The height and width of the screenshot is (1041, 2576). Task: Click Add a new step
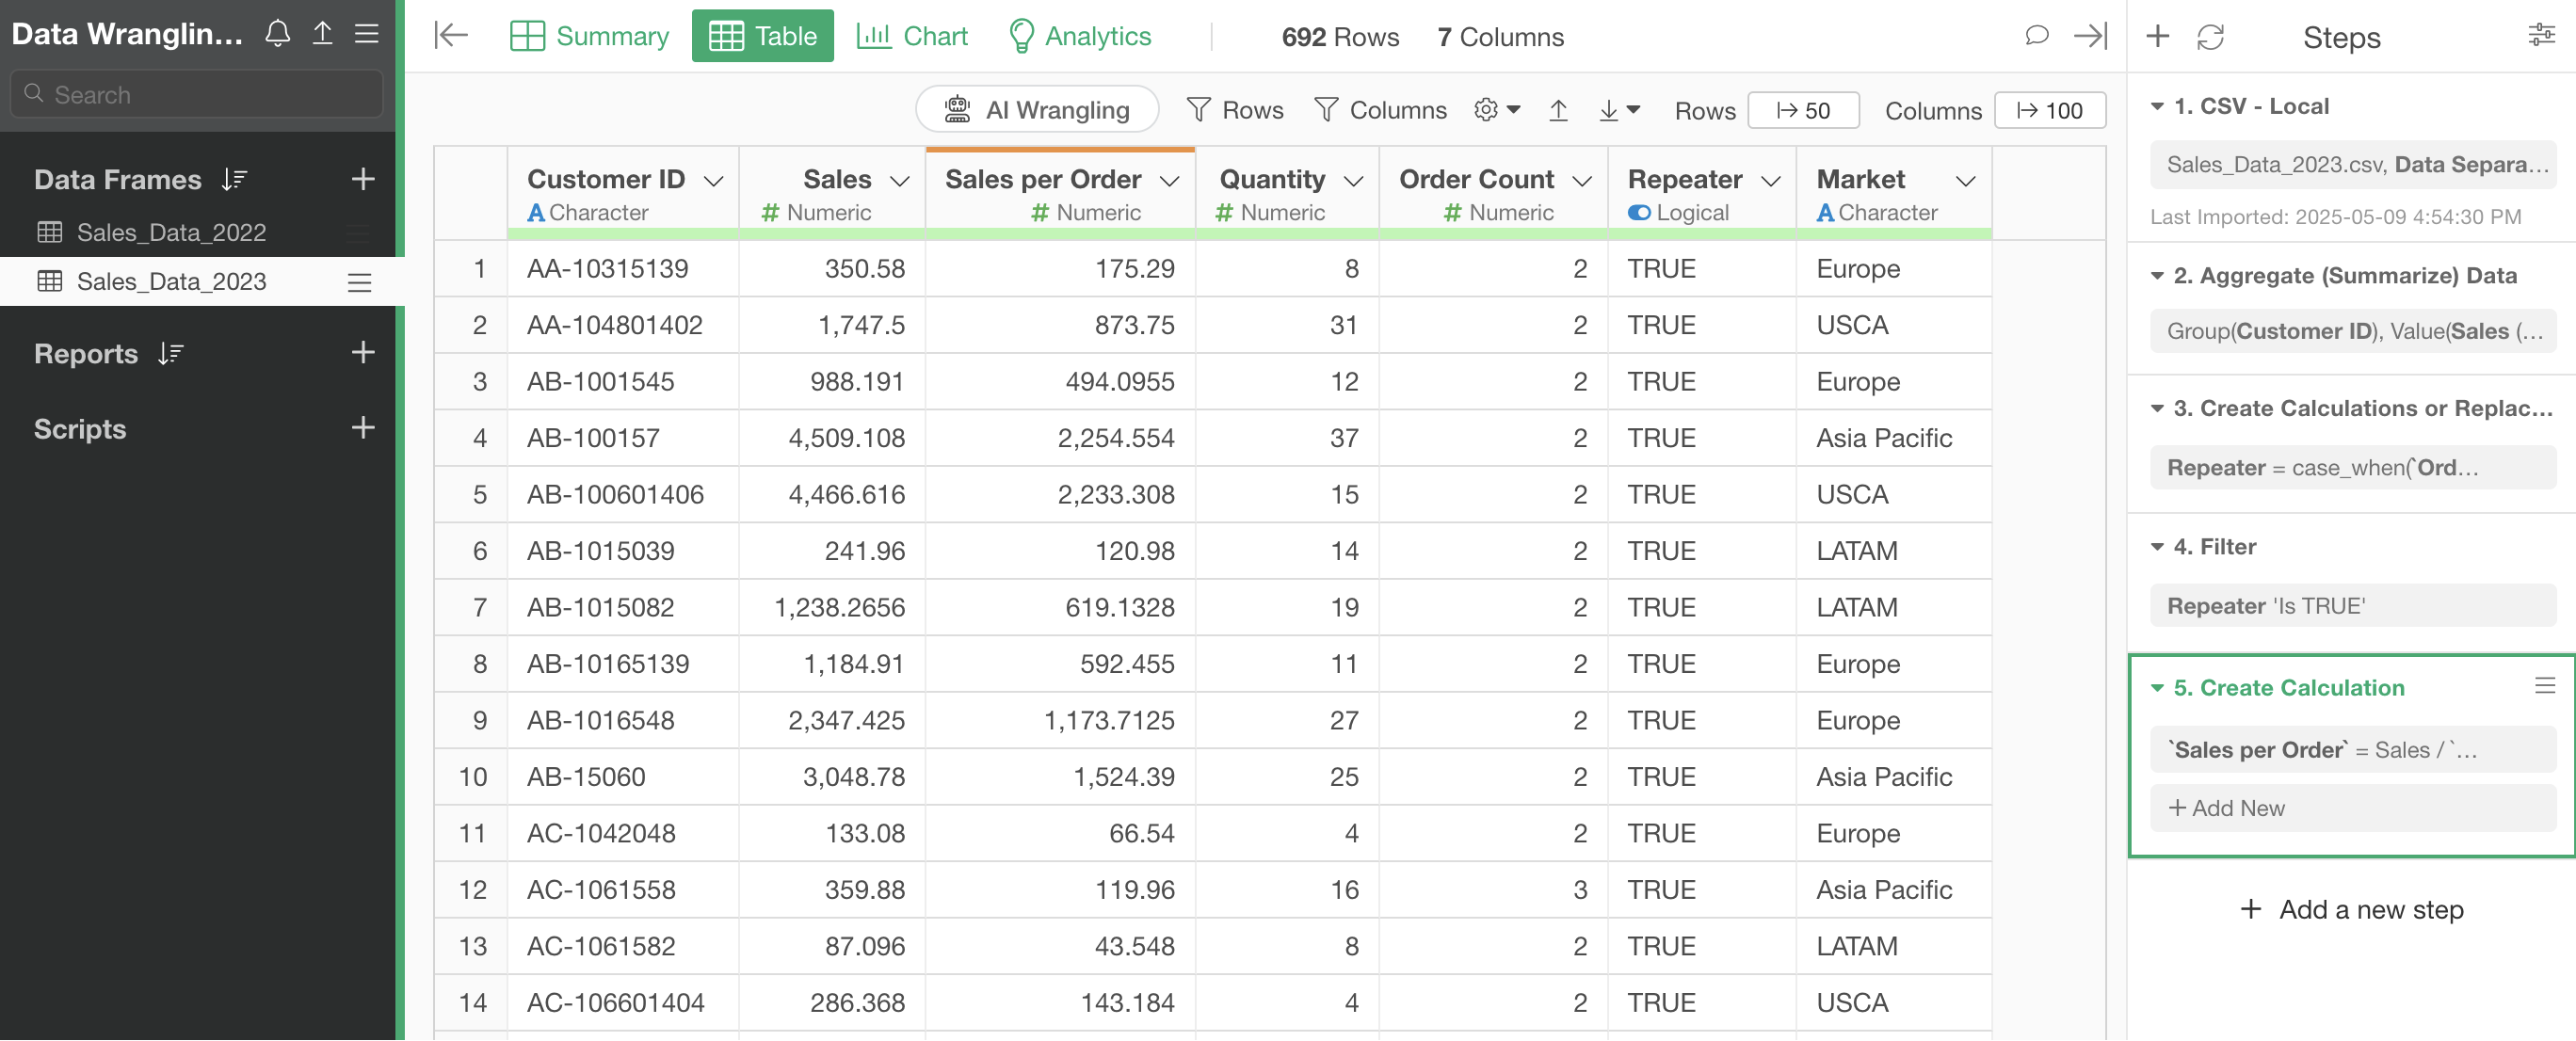click(x=2351, y=910)
